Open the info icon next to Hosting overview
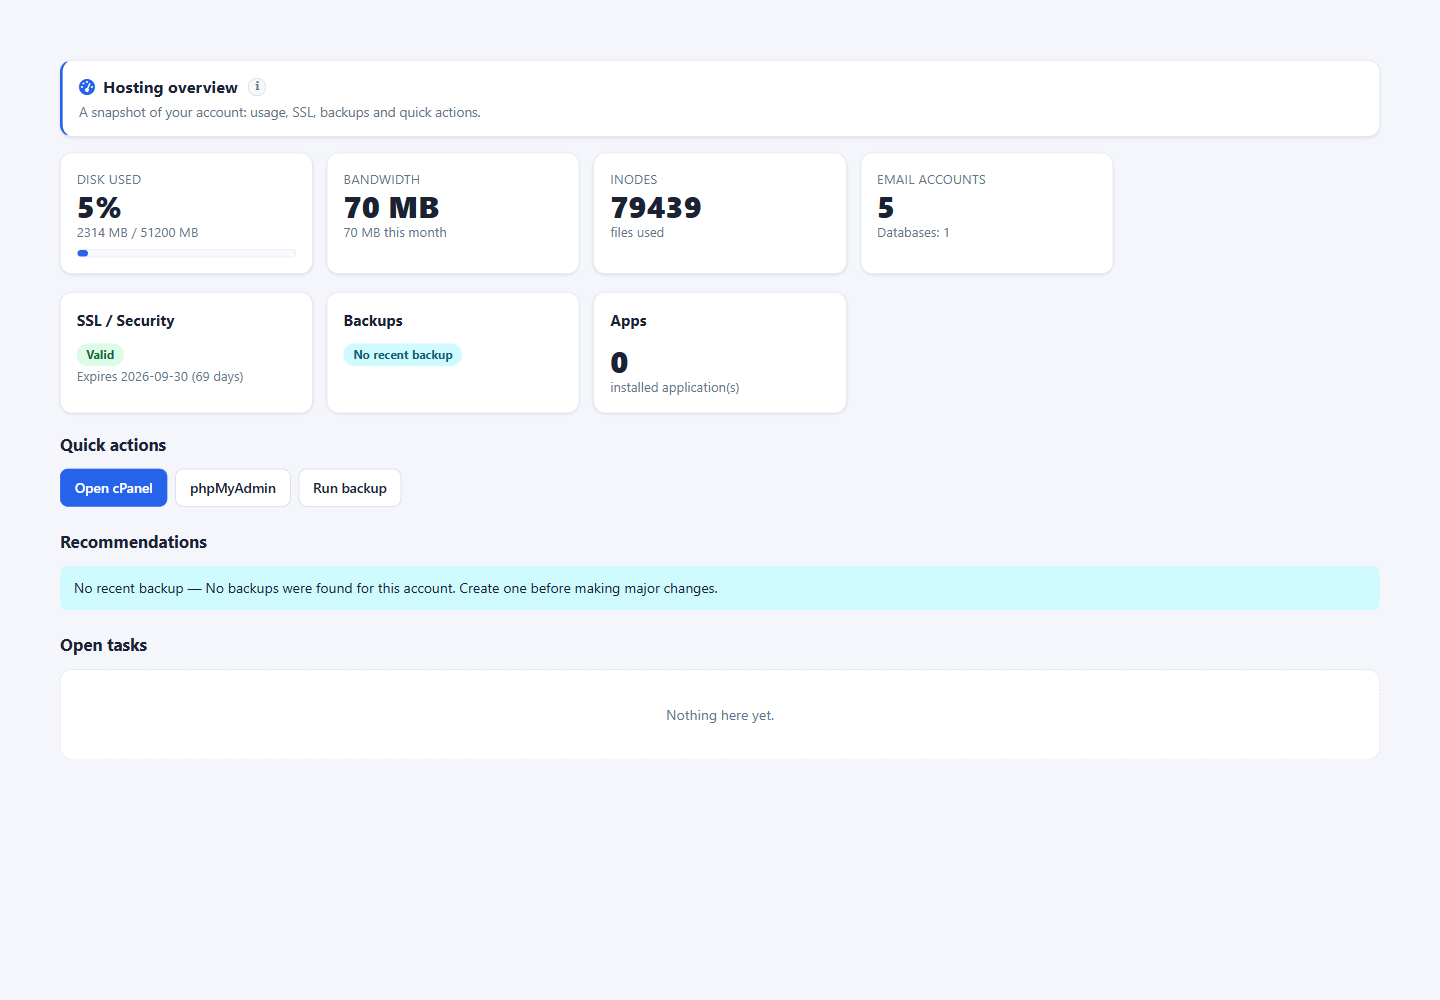Image resolution: width=1440 pixels, height=1000 pixels. (257, 87)
